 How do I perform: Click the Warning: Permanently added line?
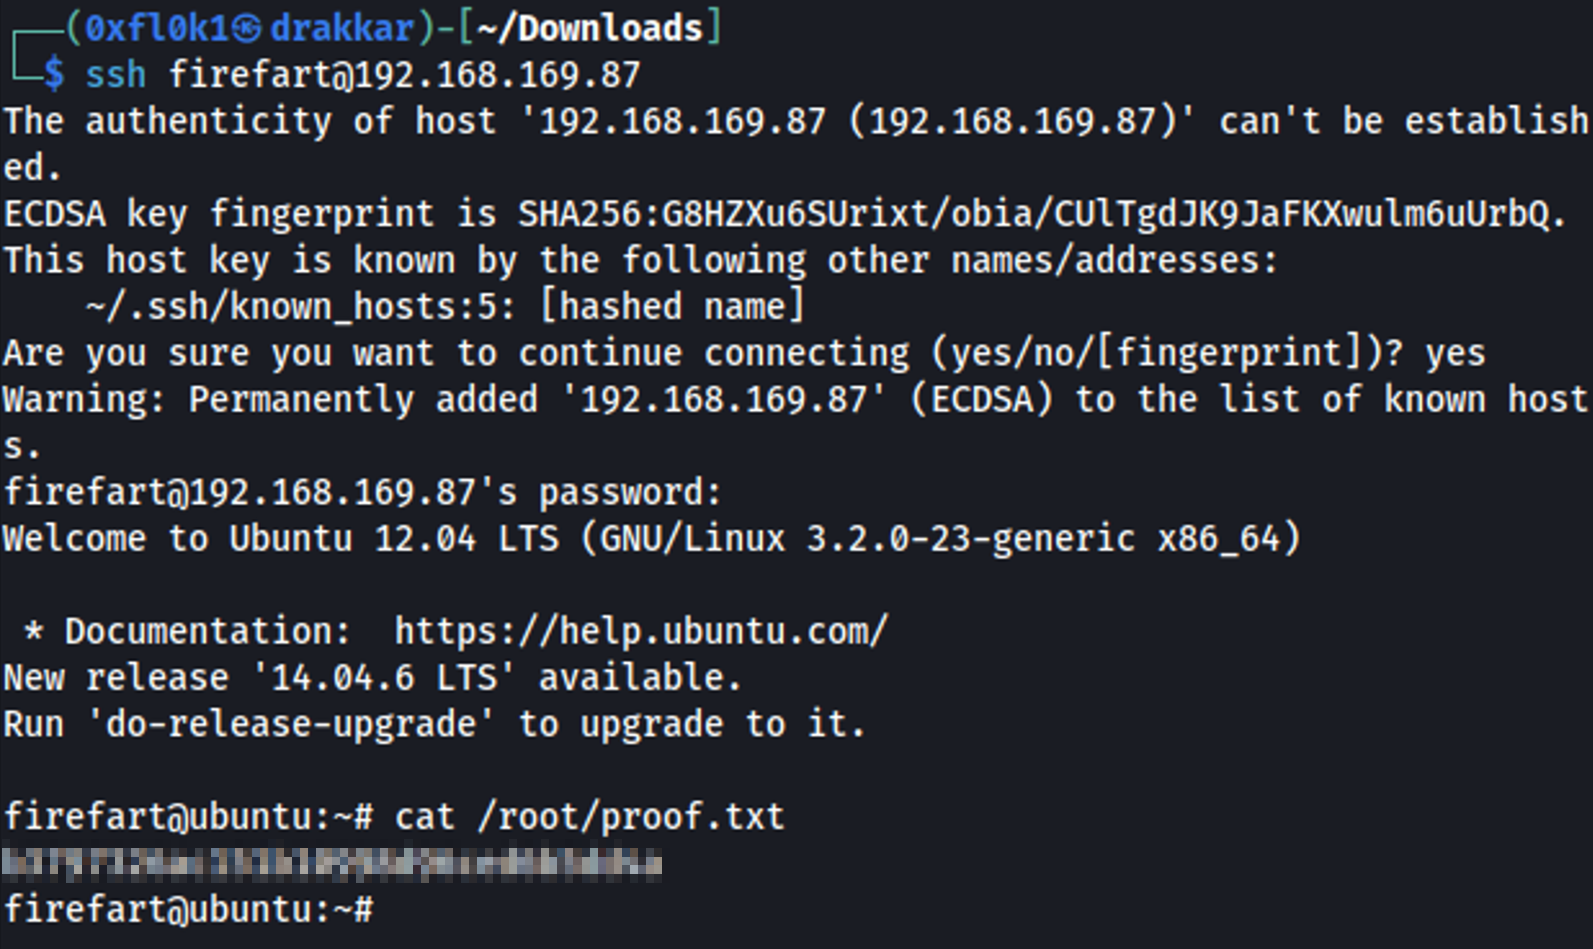796,400
